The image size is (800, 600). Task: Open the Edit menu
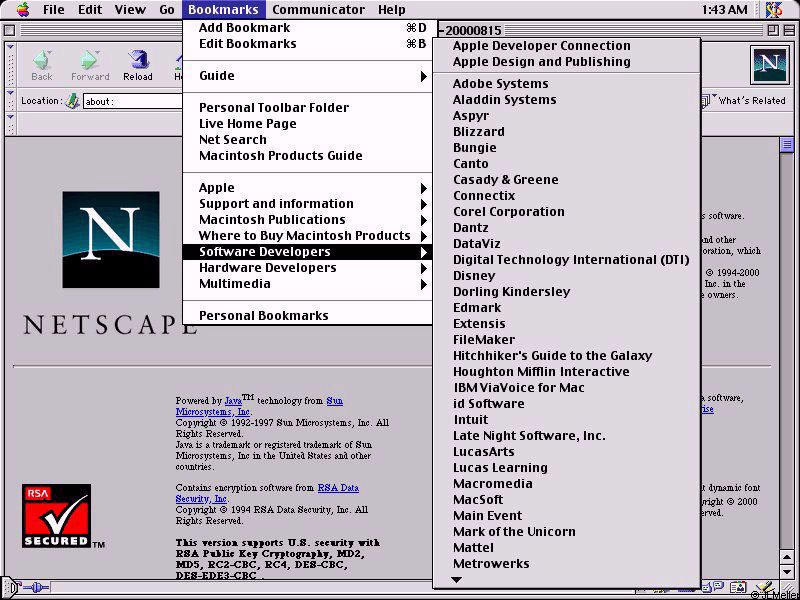pos(90,9)
